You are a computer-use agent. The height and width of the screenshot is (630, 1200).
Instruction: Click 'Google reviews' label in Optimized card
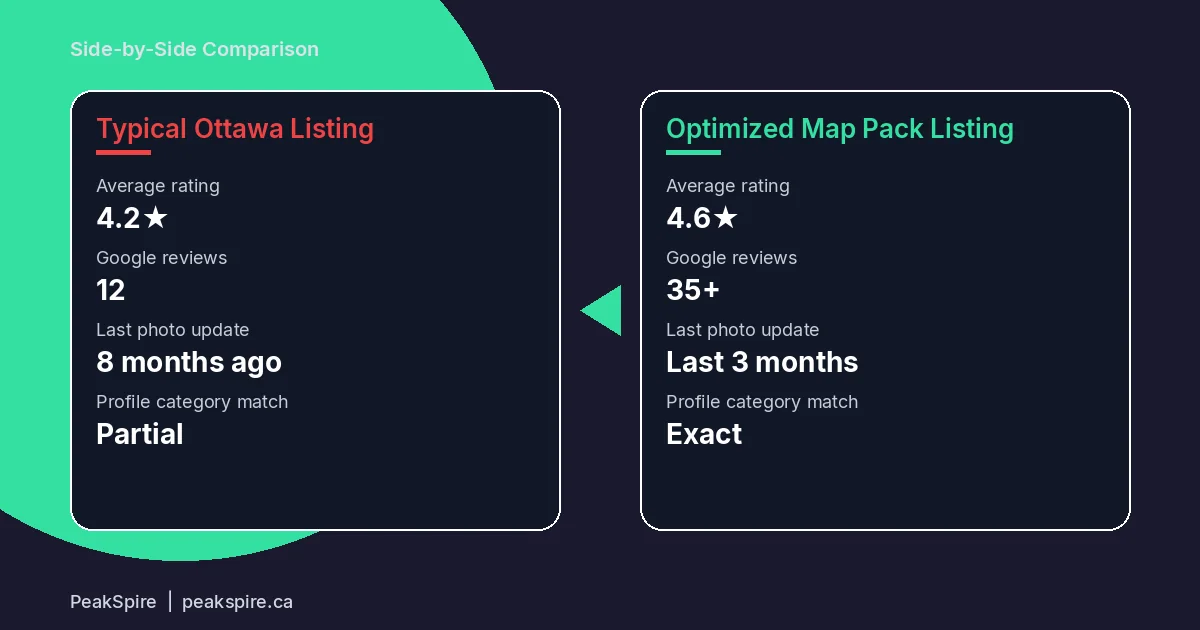(732, 258)
